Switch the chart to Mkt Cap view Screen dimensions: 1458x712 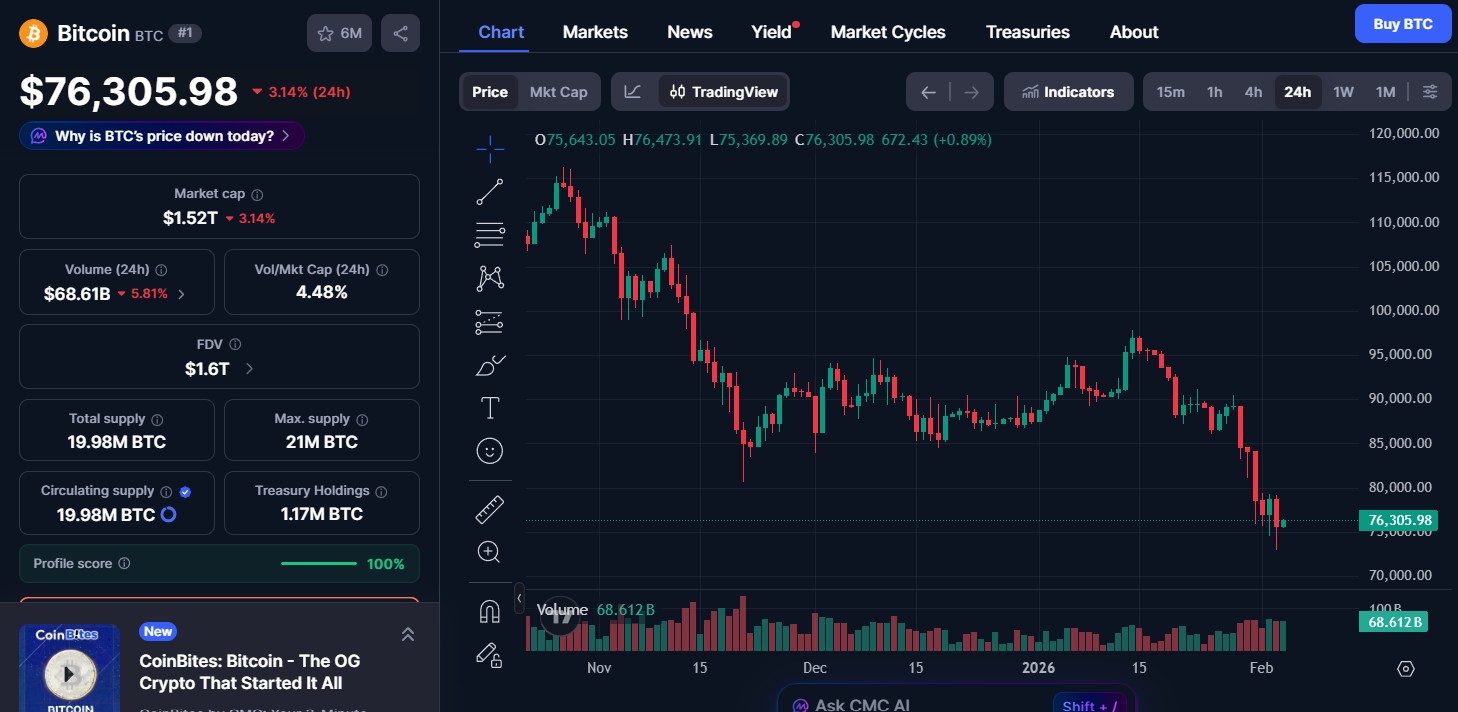[x=558, y=91]
